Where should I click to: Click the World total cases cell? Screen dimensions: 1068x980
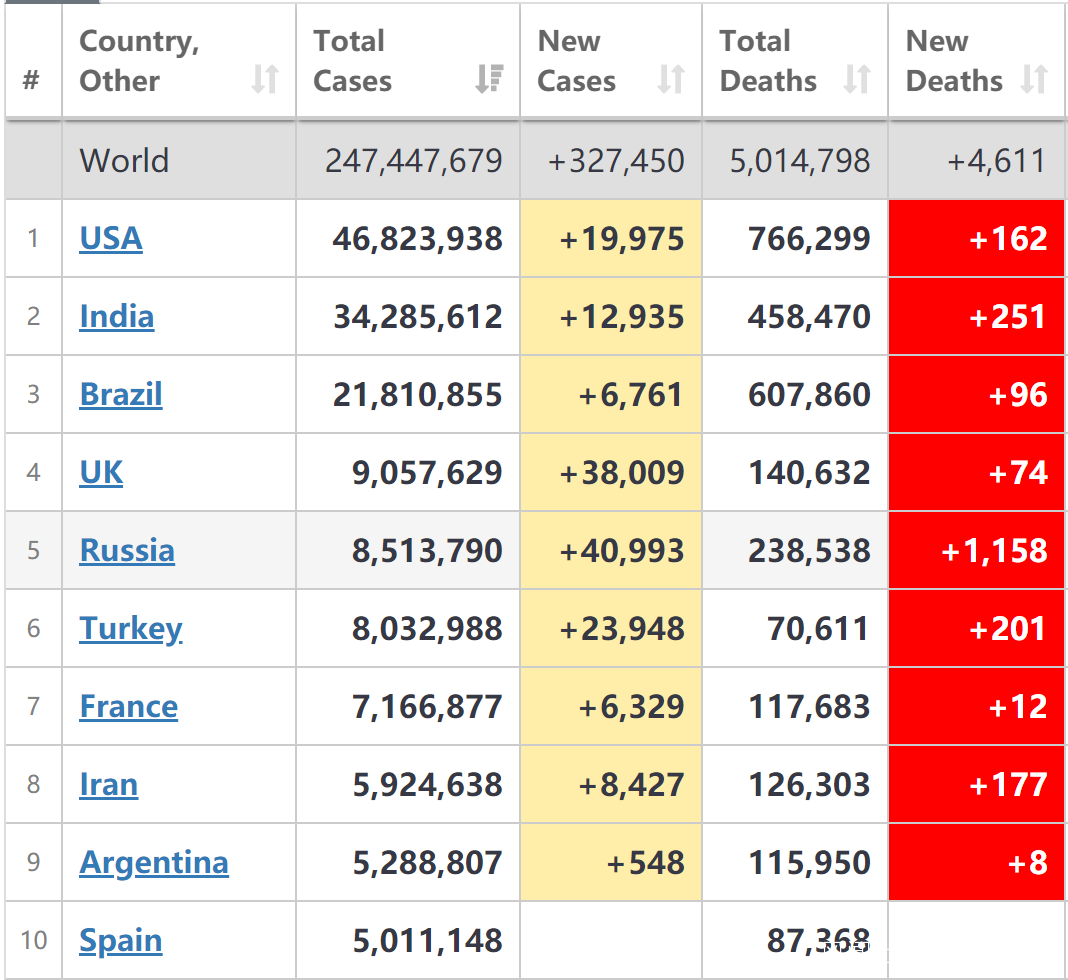413,161
